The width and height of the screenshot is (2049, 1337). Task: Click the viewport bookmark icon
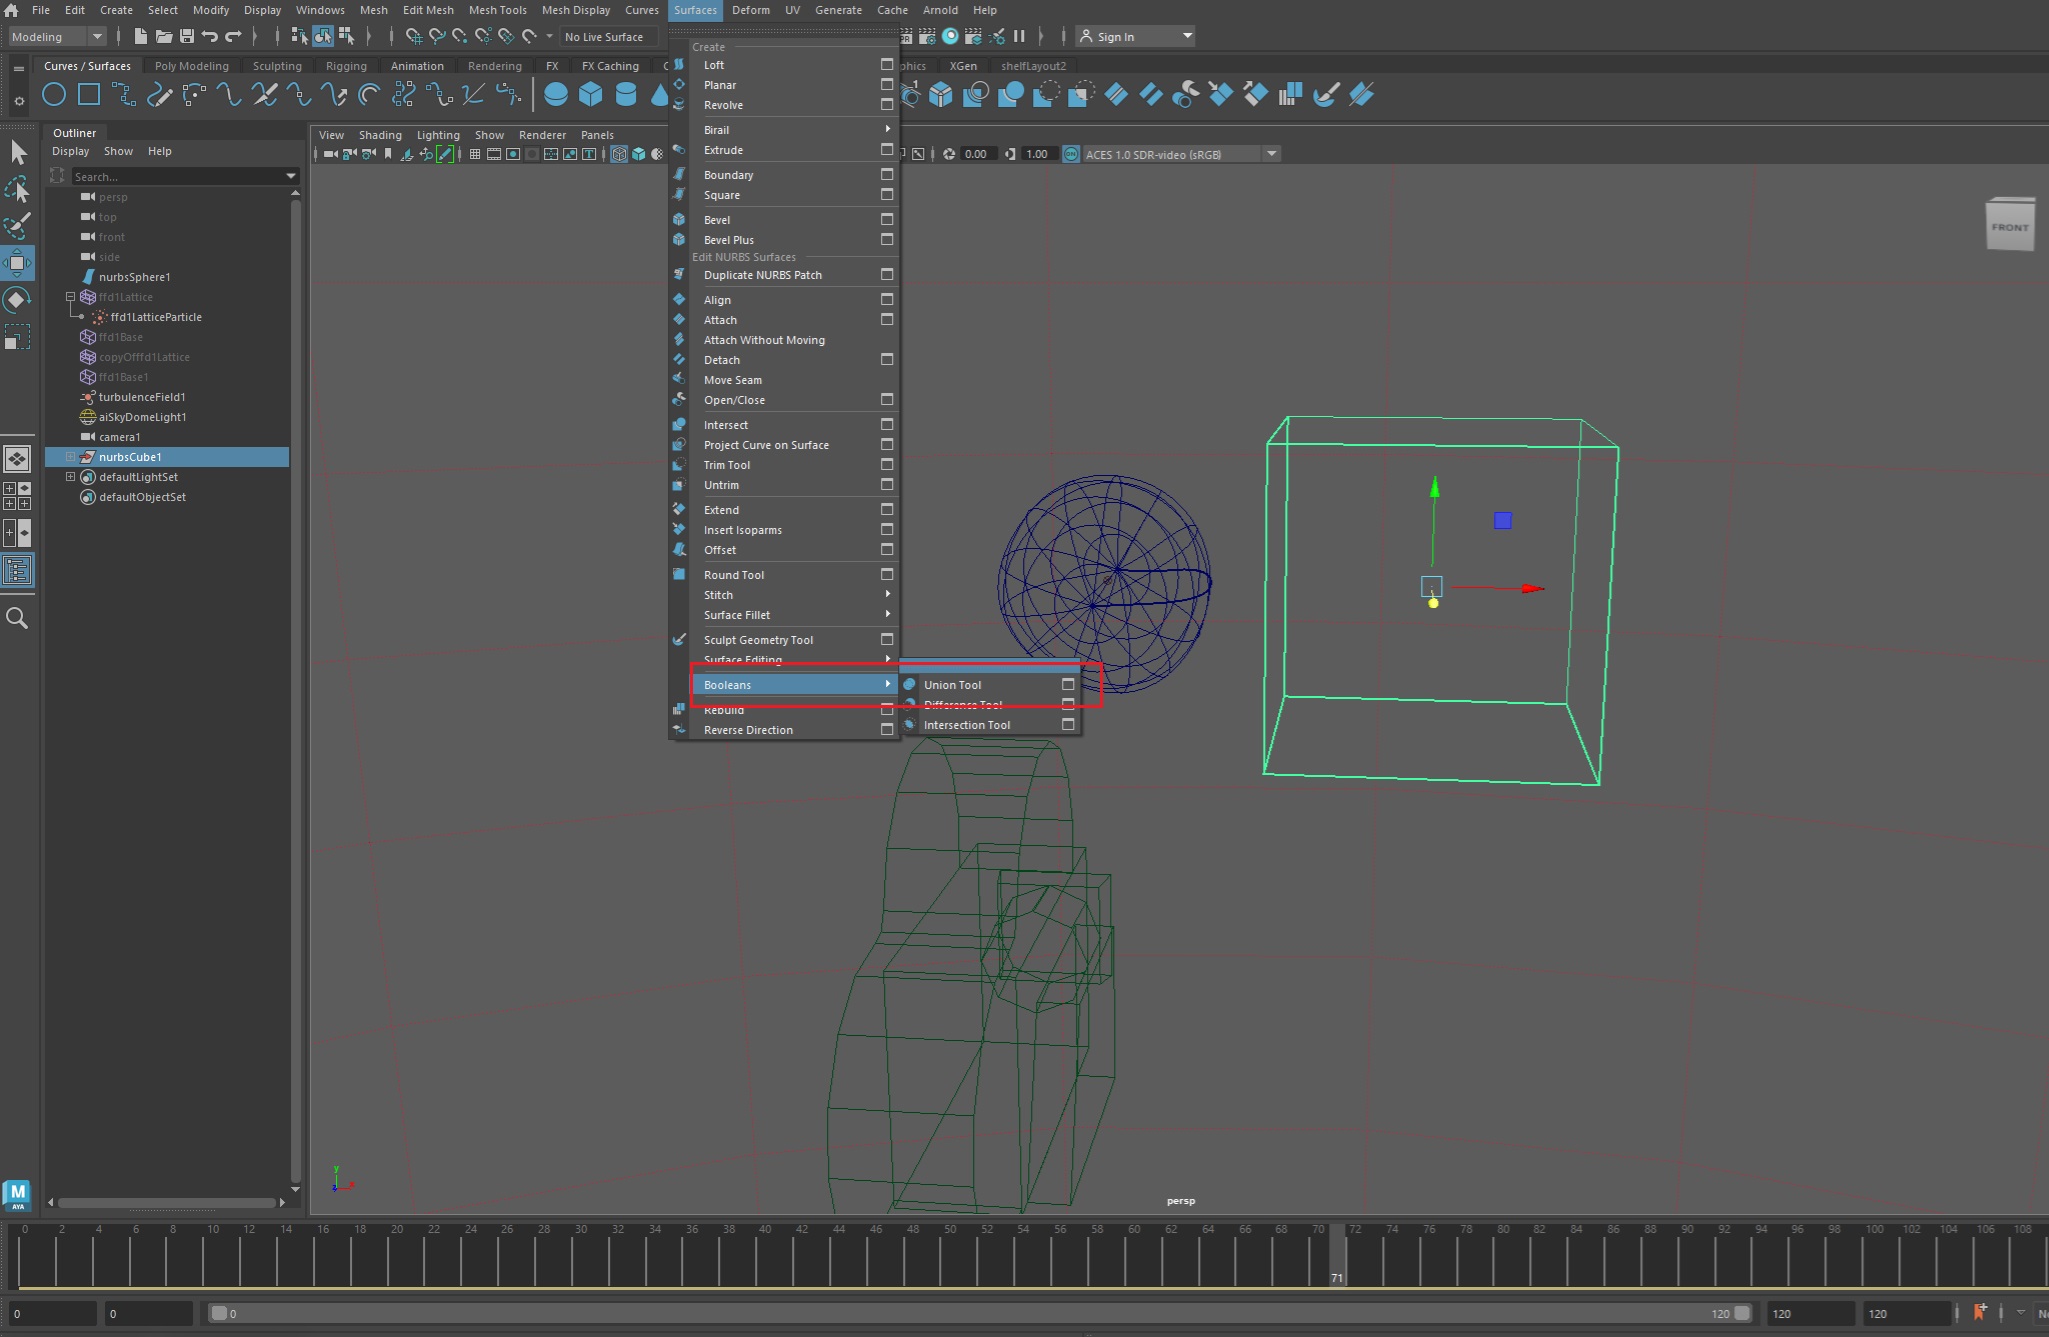click(x=388, y=154)
